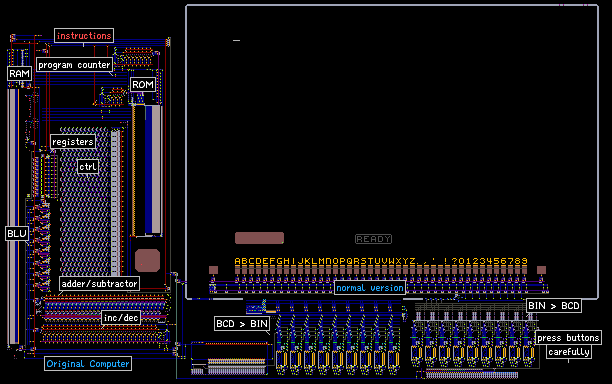Click the RAM label
Image resolution: width=612 pixels, height=384 pixels.
click(20, 73)
